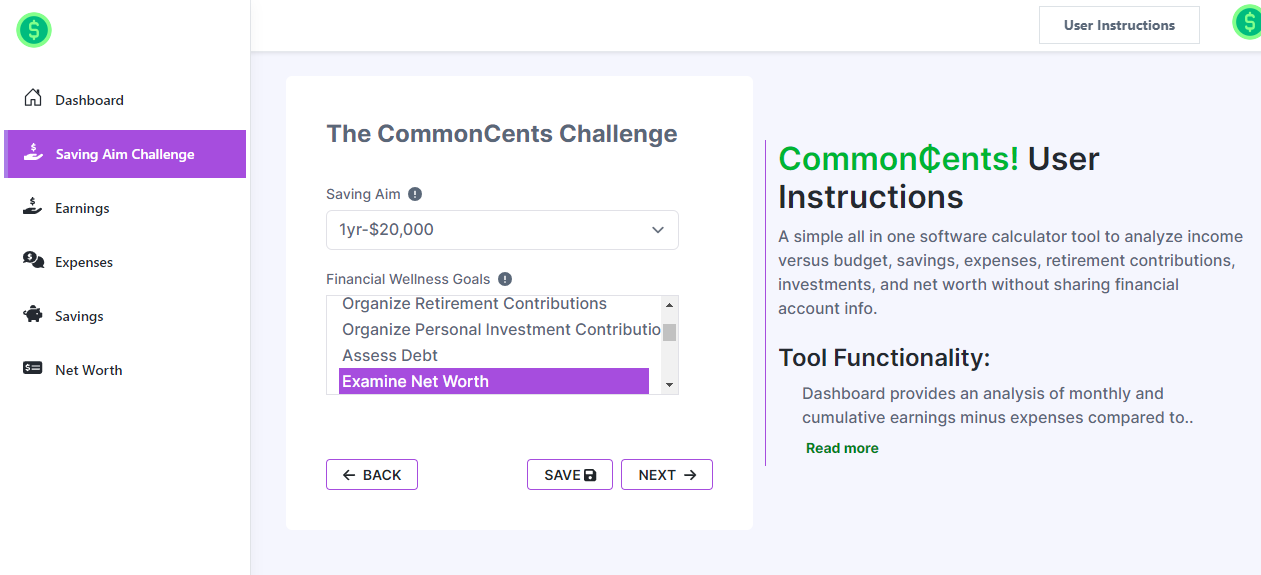Click the BACK button

(372, 475)
